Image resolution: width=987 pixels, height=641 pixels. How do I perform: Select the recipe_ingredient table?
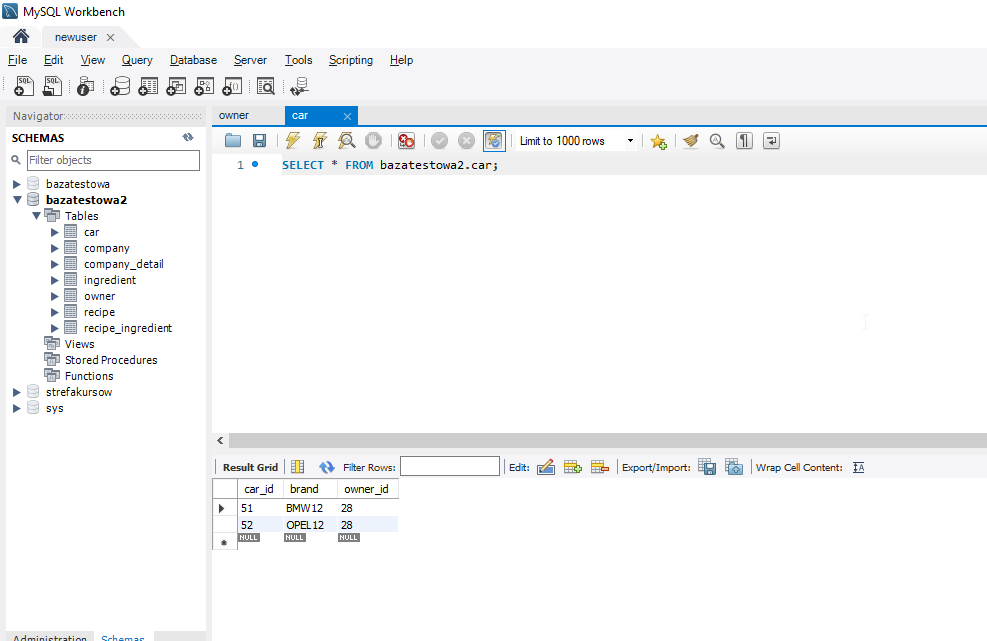click(128, 328)
